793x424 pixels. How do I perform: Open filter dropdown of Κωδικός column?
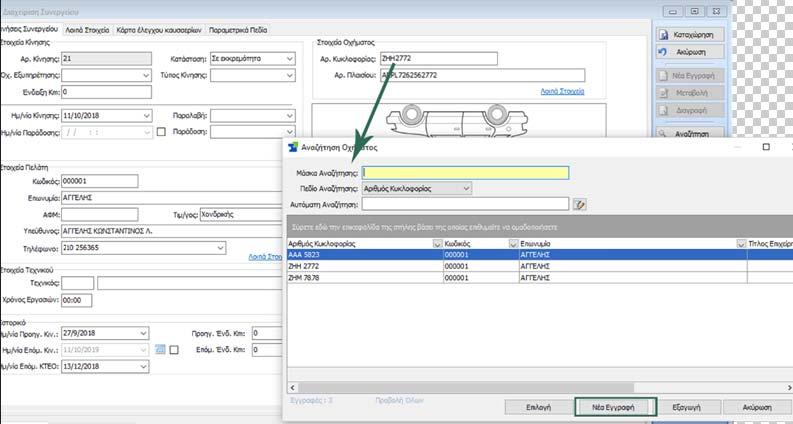[513, 244]
